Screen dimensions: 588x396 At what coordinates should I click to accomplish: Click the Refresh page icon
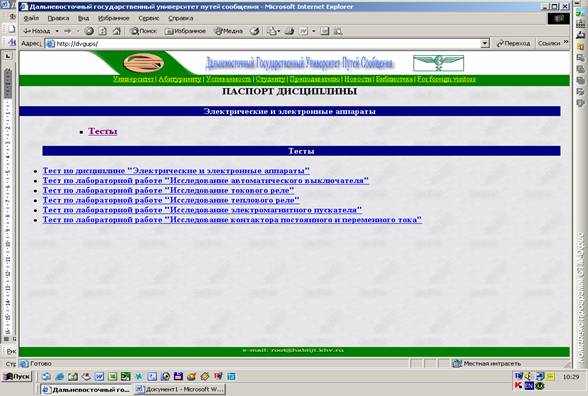[x=103, y=31]
